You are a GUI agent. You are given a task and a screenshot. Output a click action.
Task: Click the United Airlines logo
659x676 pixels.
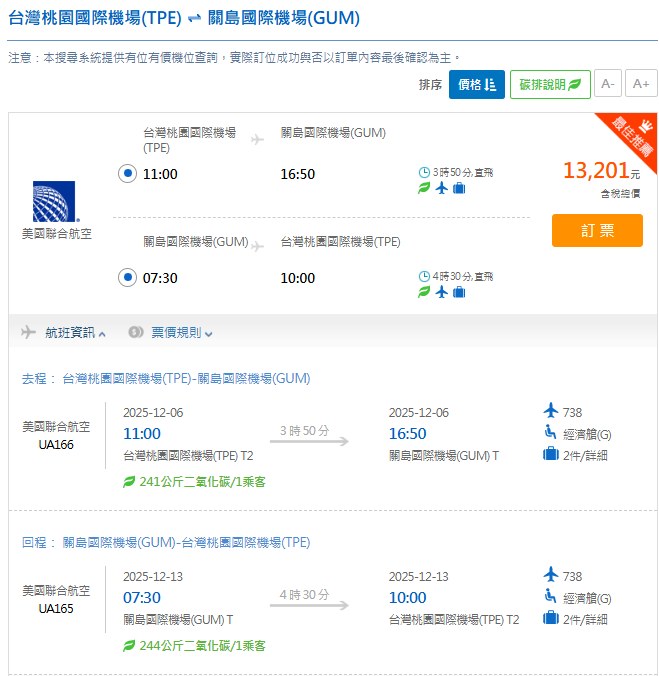coord(55,201)
